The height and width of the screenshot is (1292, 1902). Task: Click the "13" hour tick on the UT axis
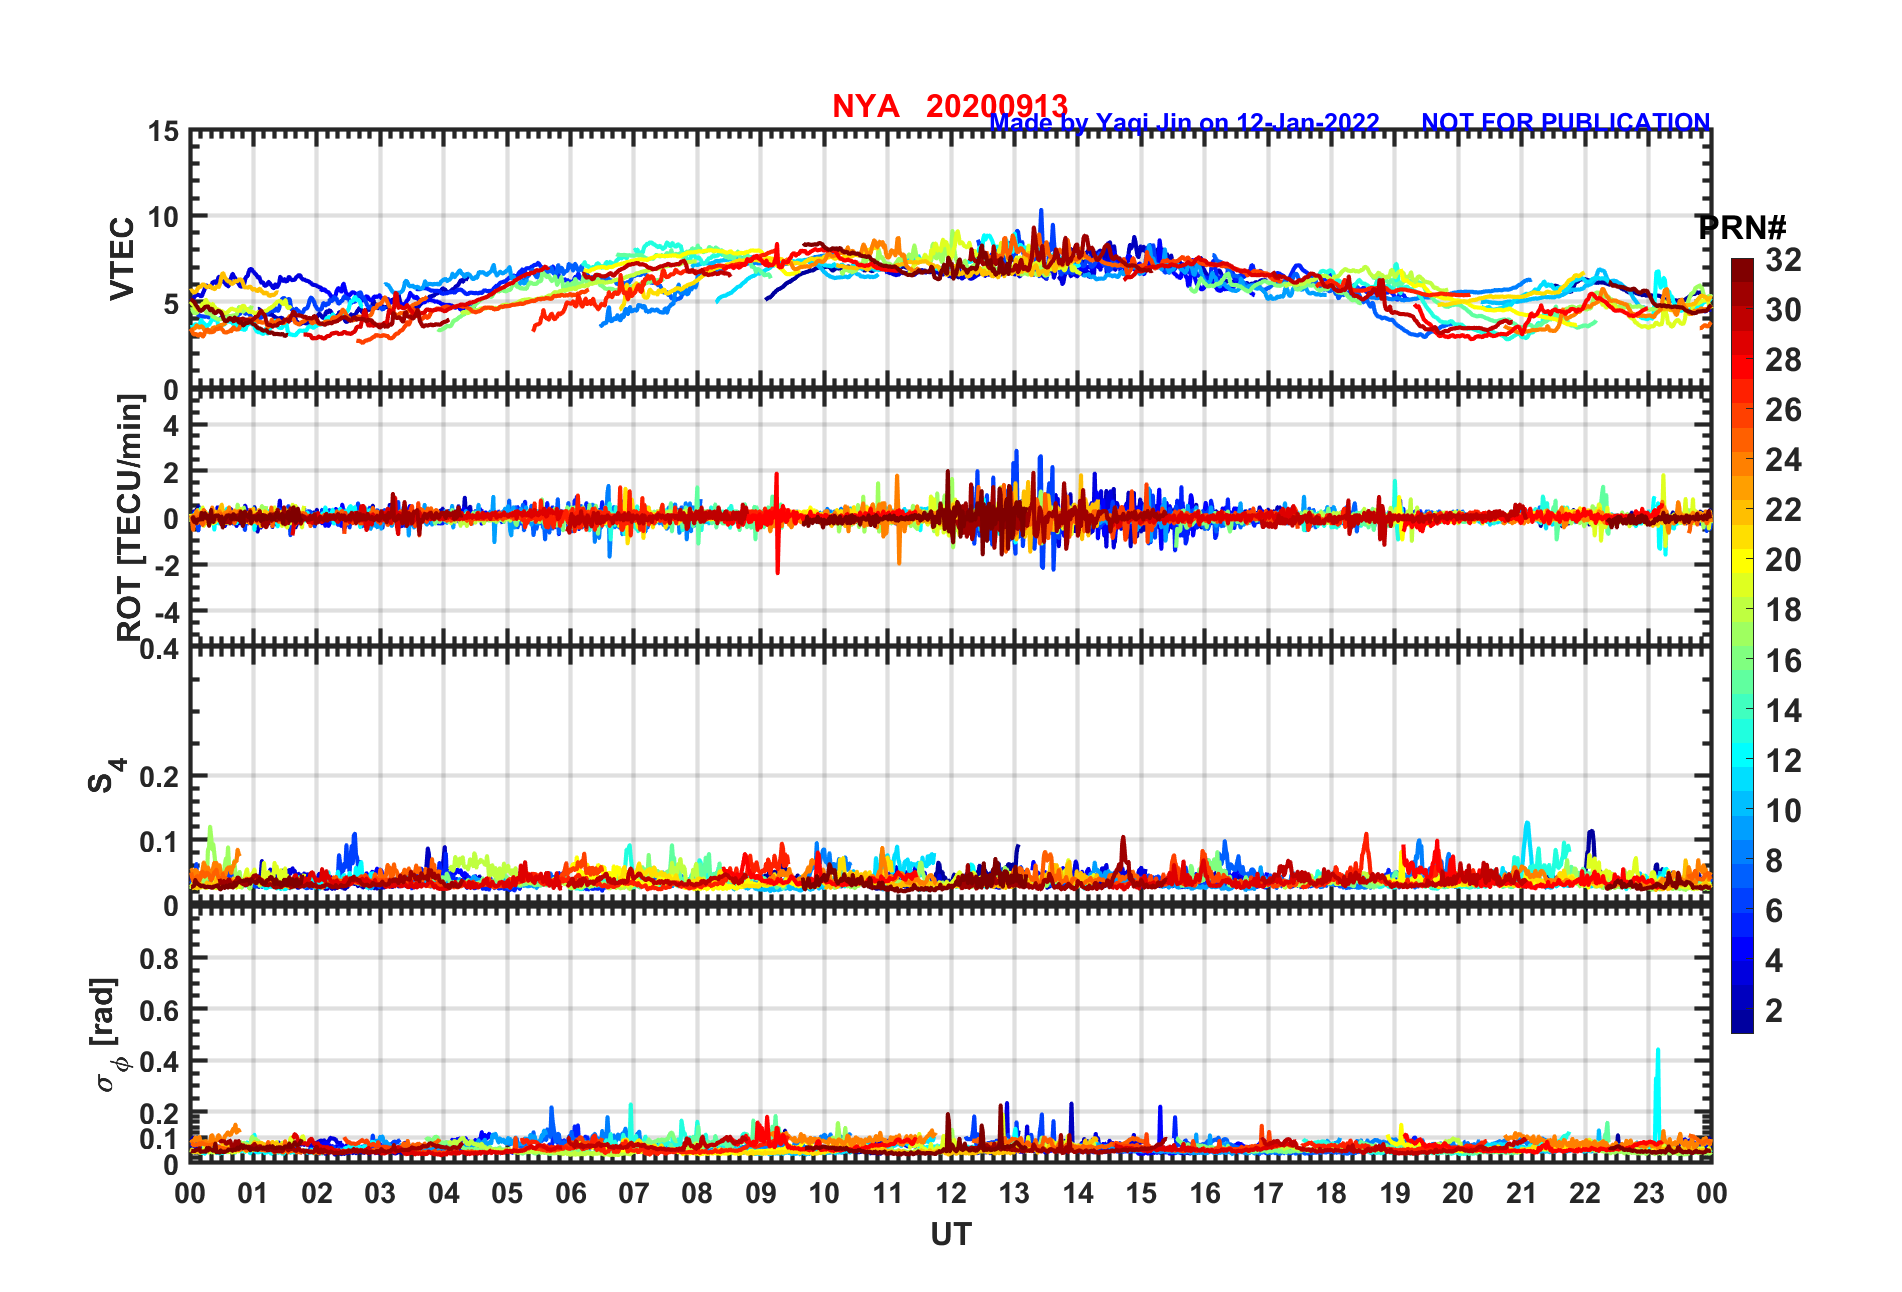(x=1014, y=1193)
